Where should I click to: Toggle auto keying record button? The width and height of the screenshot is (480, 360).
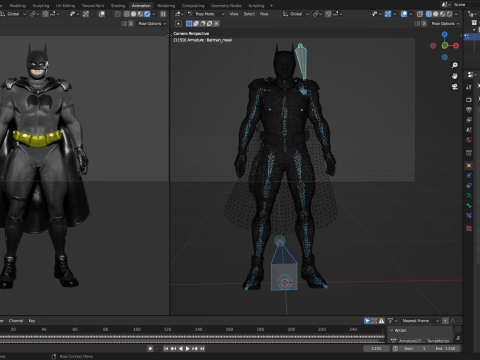[x=150, y=348]
